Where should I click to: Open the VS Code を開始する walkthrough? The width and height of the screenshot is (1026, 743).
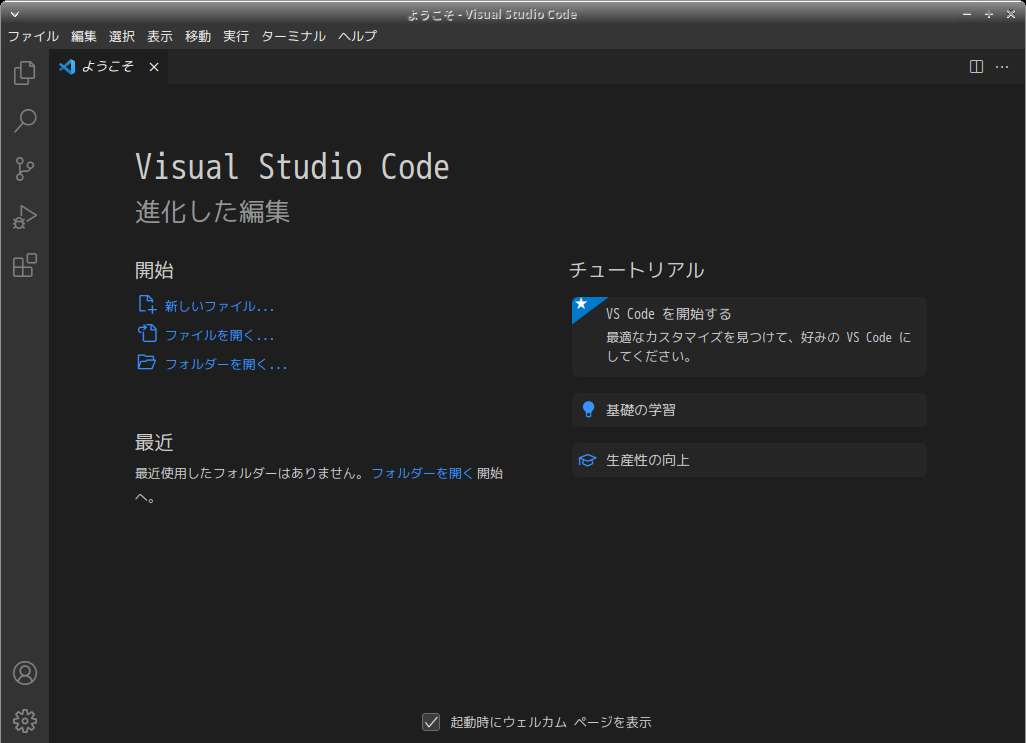pyautogui.click(x=749, y=337)
